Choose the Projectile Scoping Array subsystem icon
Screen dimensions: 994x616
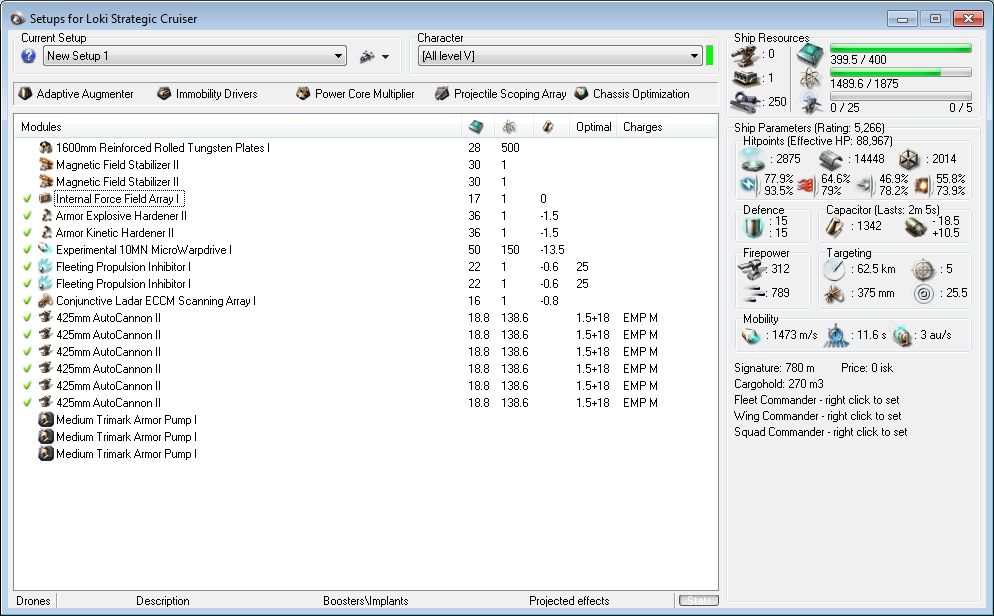[x=442, y=94]
